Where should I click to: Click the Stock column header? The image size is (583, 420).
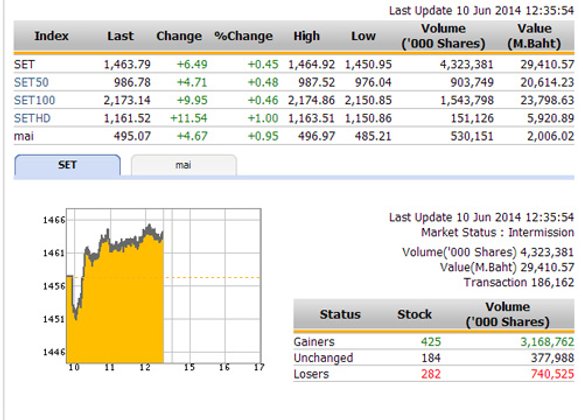[415, 314]
